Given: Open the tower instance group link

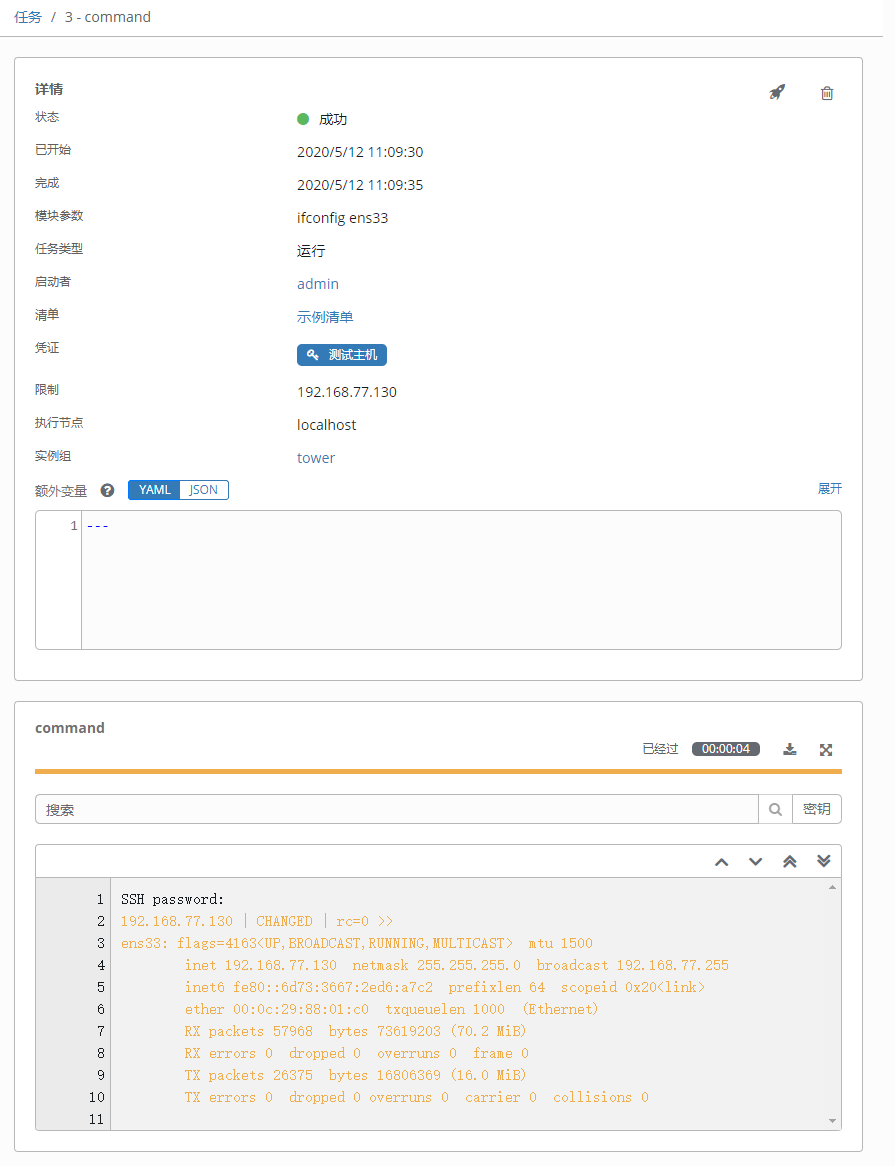Looking at the screenshot, I should pos(316,458).
